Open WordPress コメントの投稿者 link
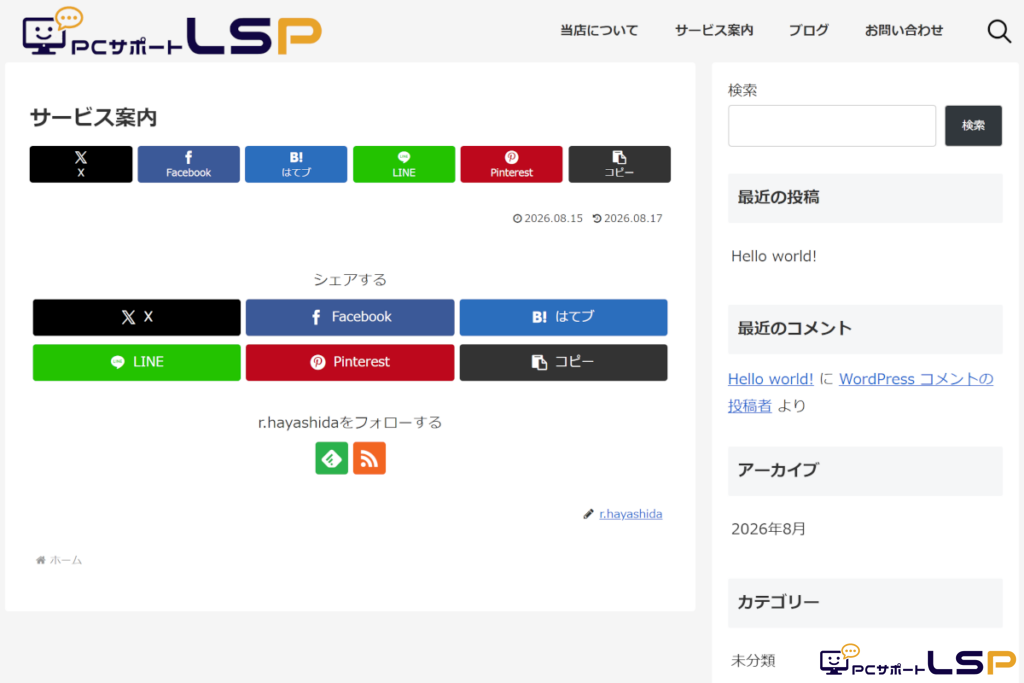 pyautogui.click(x=916, y=379)
